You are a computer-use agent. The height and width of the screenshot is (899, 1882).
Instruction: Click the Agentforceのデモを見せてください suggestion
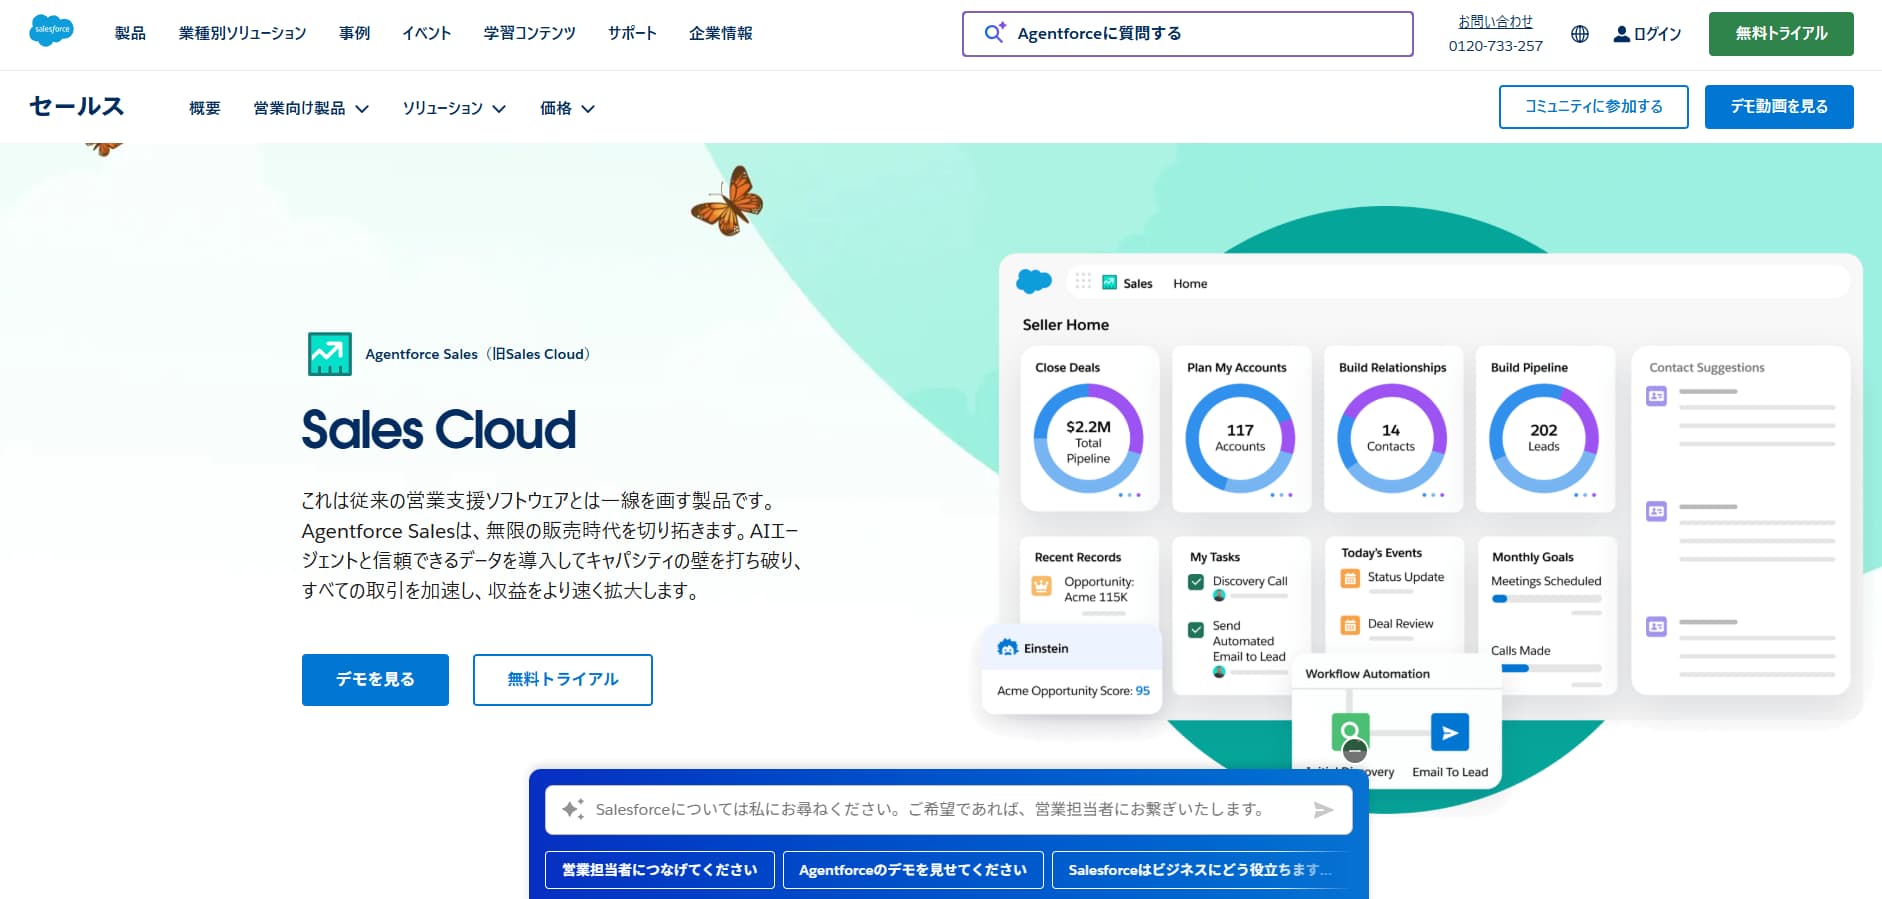(913, 870)
